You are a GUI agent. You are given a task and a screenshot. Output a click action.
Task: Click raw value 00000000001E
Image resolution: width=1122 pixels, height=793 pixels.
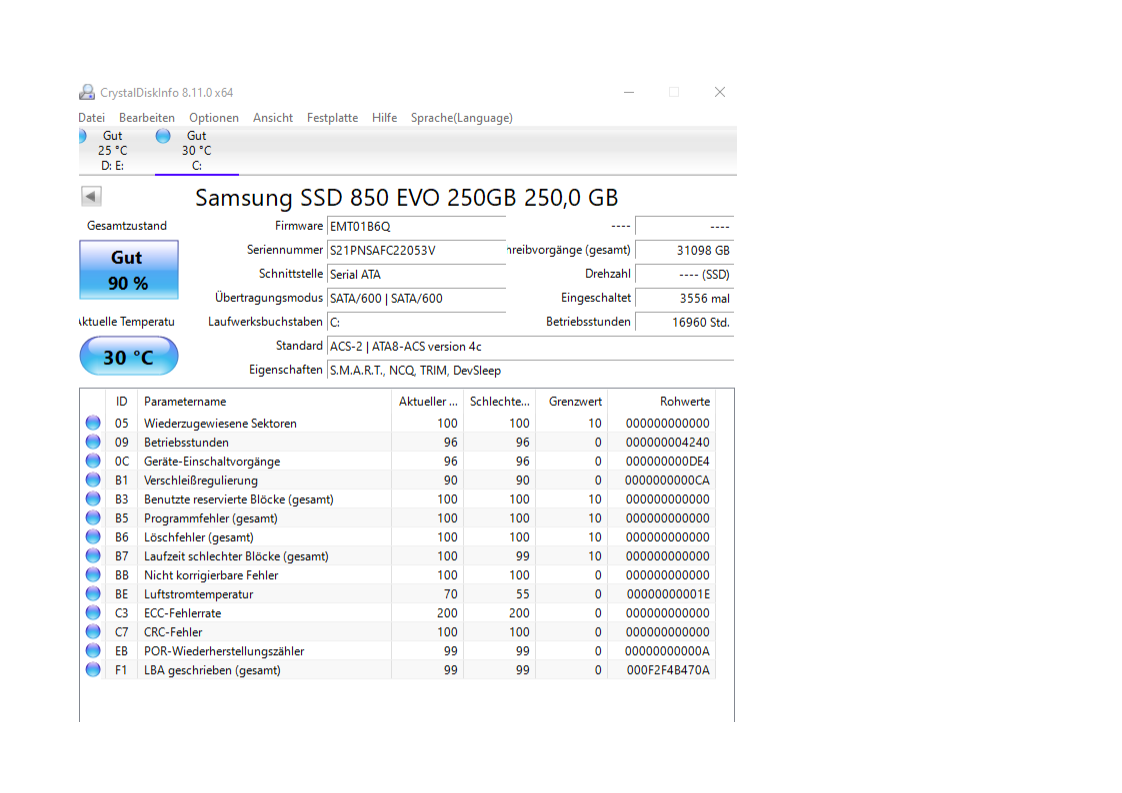click(668, 594)
